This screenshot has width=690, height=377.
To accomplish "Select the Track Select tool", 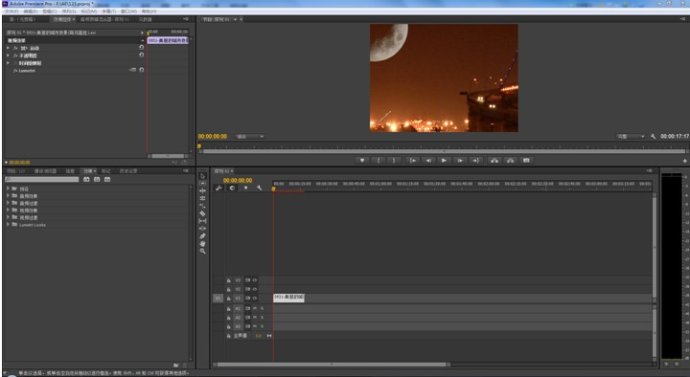I will pyautogui.click(x=202, y=183).
